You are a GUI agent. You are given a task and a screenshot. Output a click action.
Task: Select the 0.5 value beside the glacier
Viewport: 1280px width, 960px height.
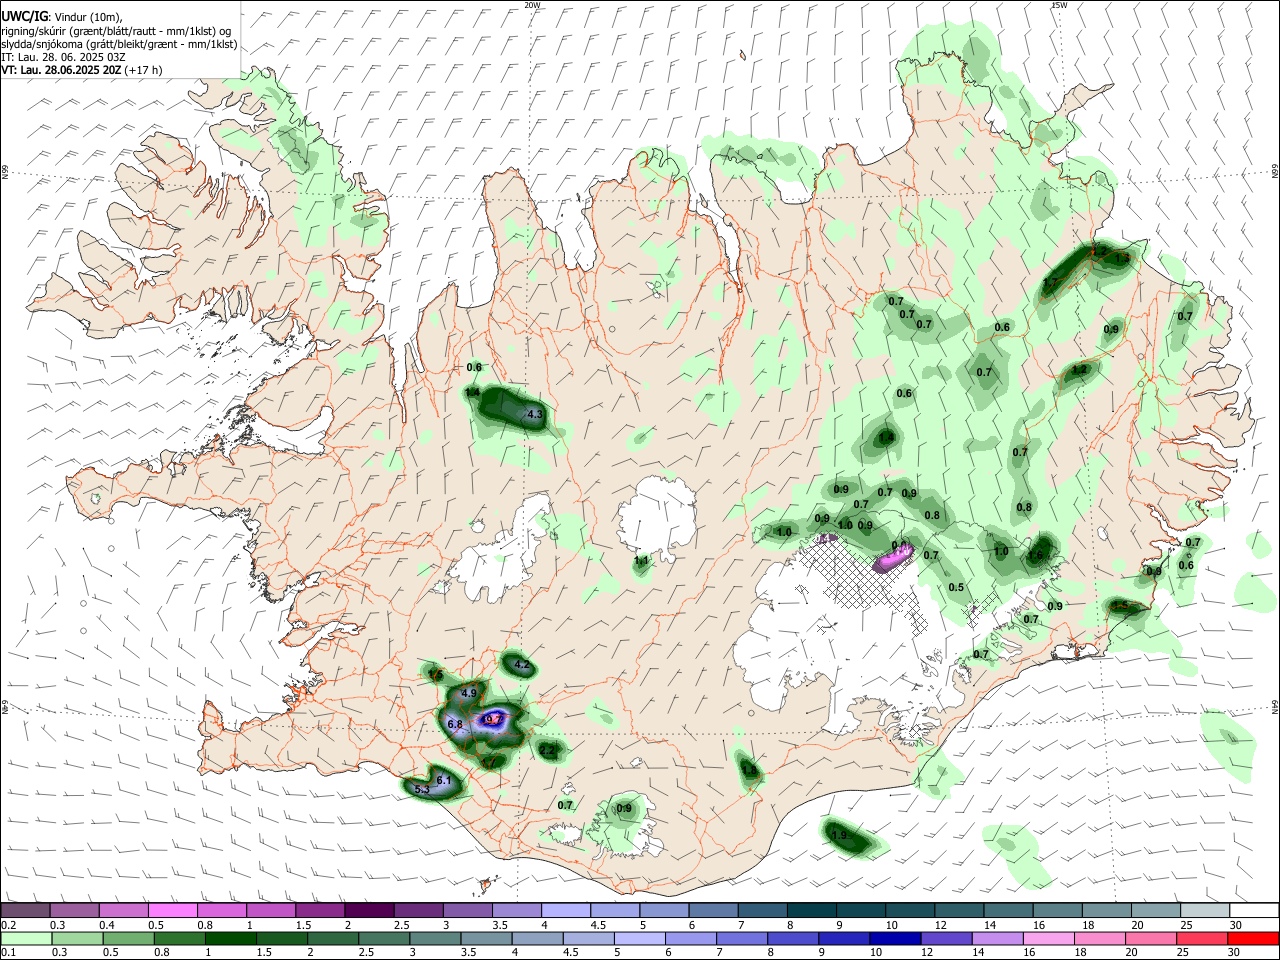pyautogui.click(x=956, y=588)
